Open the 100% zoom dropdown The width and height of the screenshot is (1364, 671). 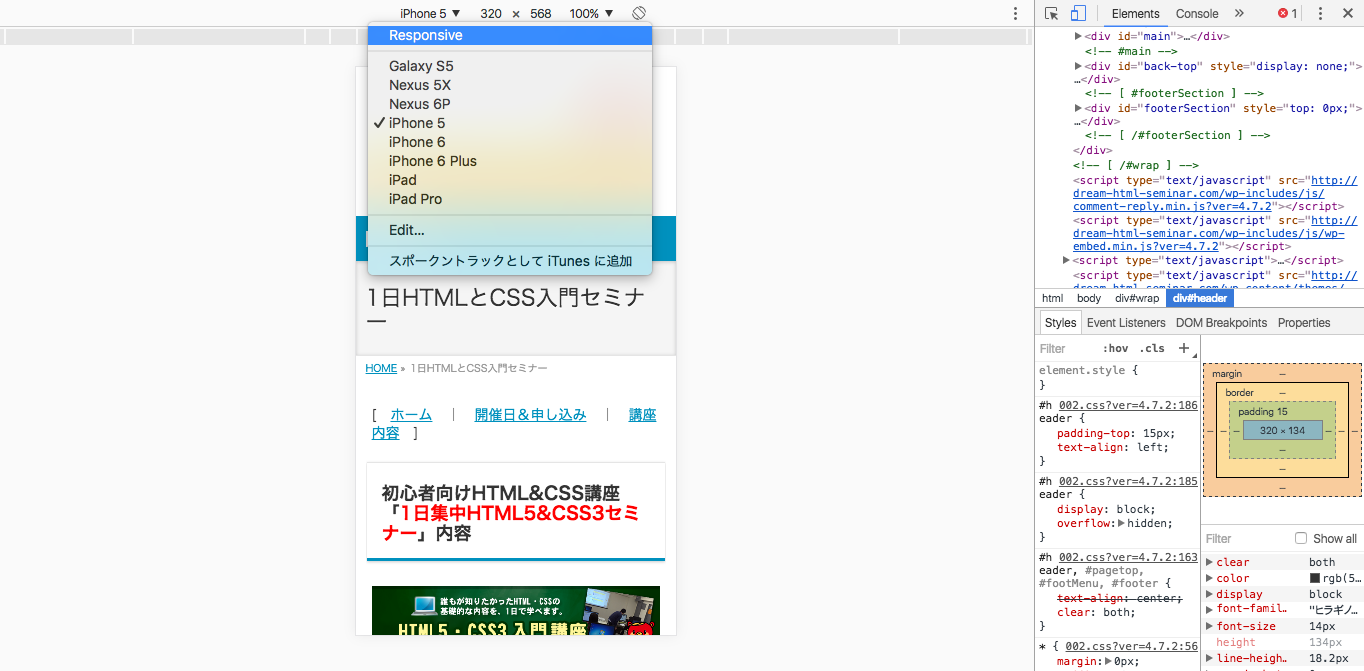[x=591, y=13]
